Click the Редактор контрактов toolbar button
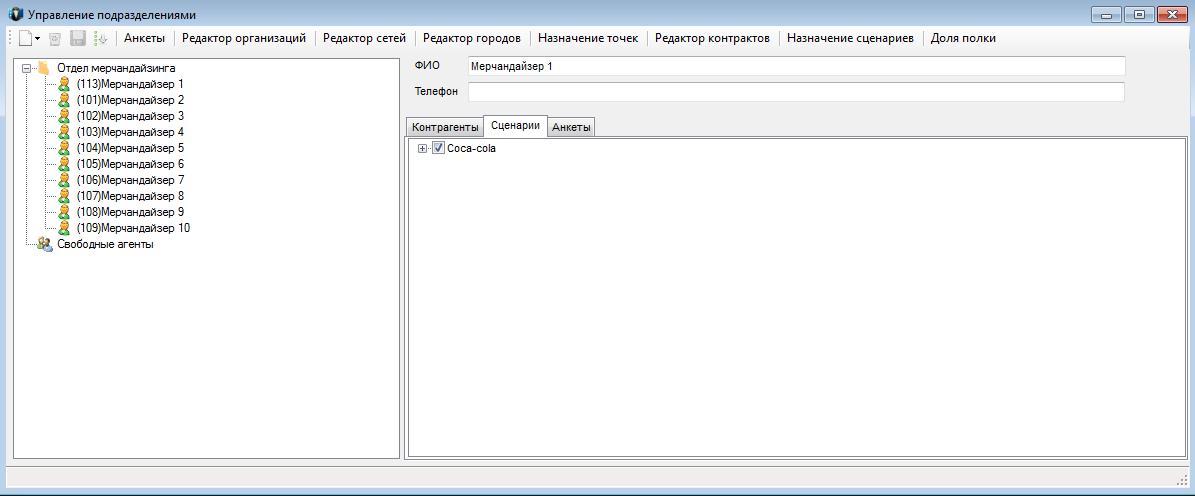1195x496 pixels. click(x=712, y=38)
